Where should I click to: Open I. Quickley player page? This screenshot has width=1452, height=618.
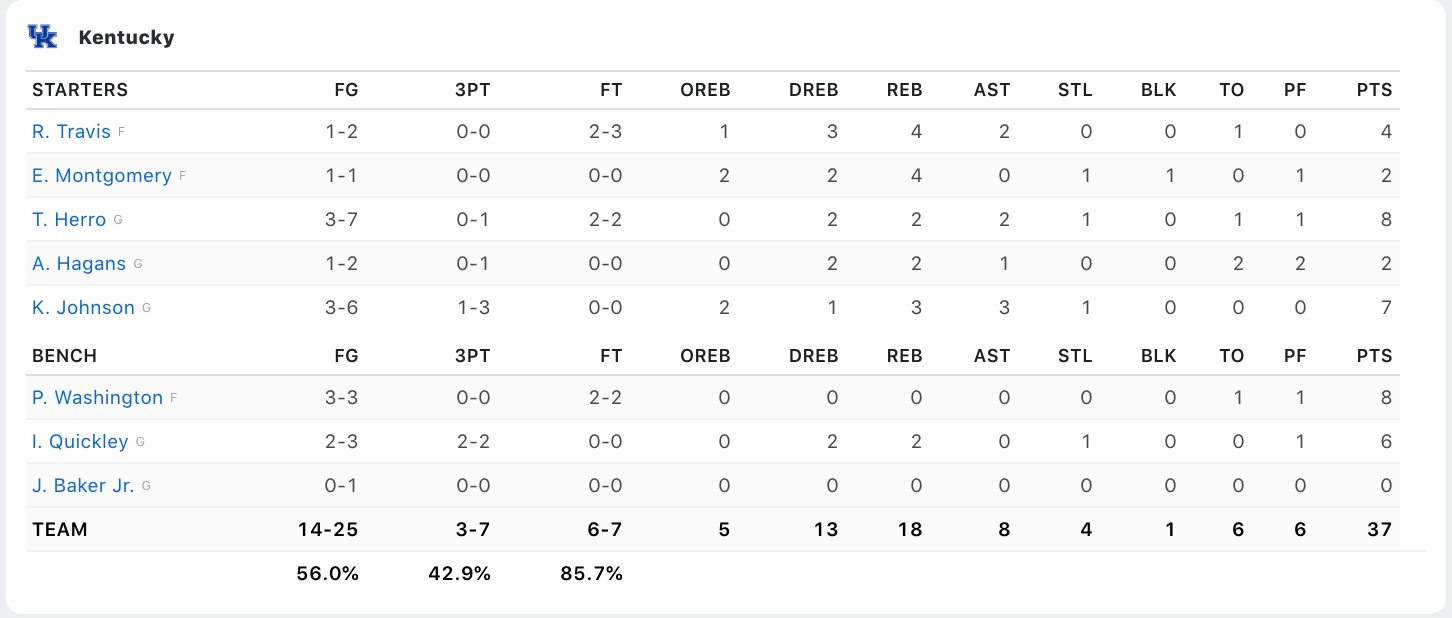(x=80, y=442)
